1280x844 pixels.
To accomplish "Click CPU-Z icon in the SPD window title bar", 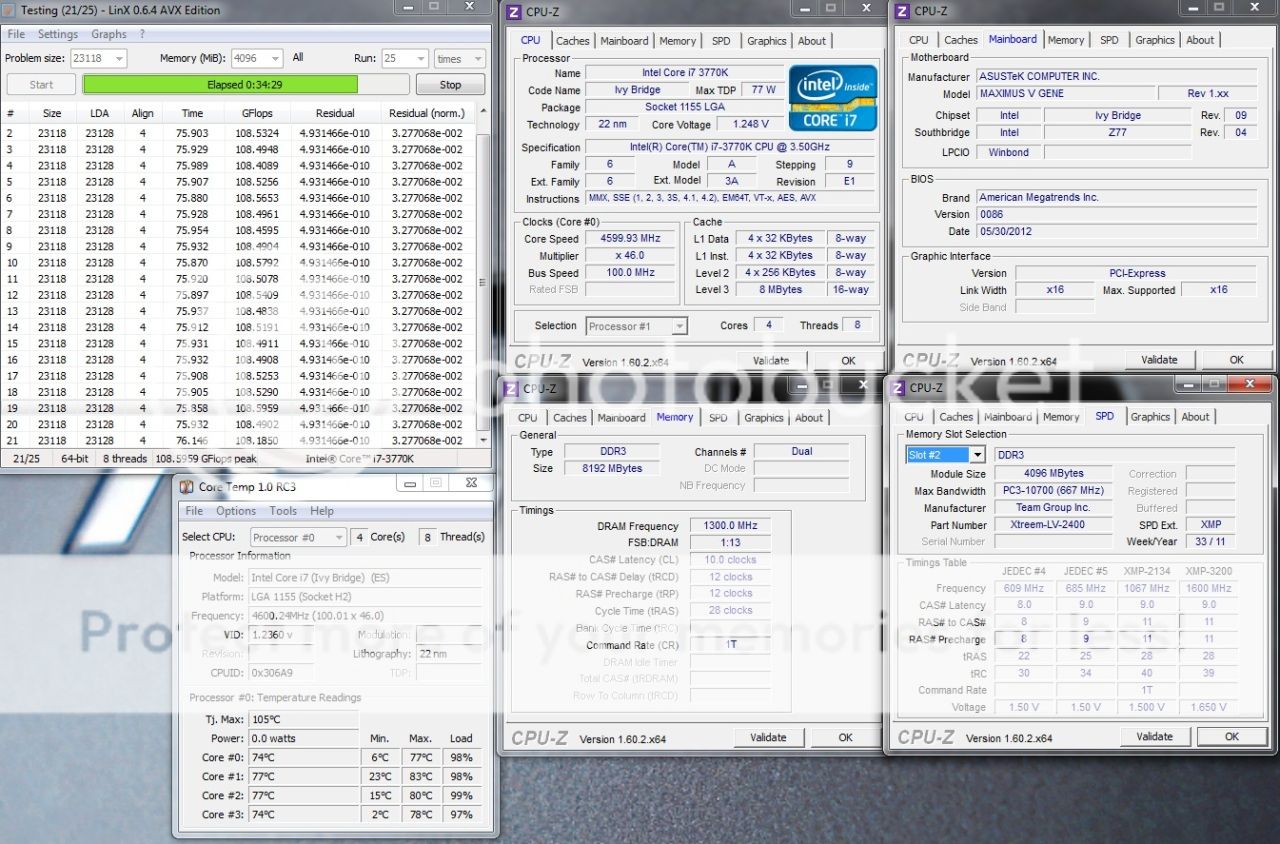I will (x=898, y=388).
